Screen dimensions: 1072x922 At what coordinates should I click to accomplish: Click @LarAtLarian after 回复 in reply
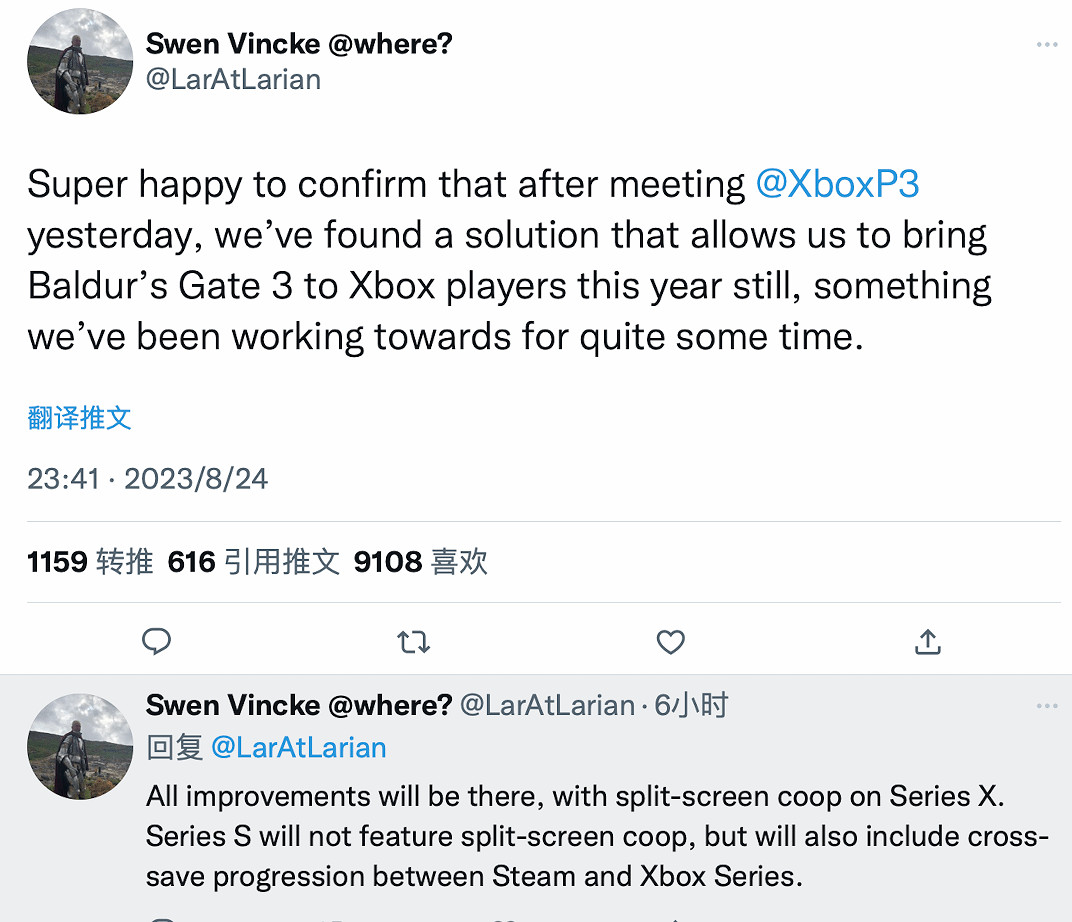click(x=299, y=747)
